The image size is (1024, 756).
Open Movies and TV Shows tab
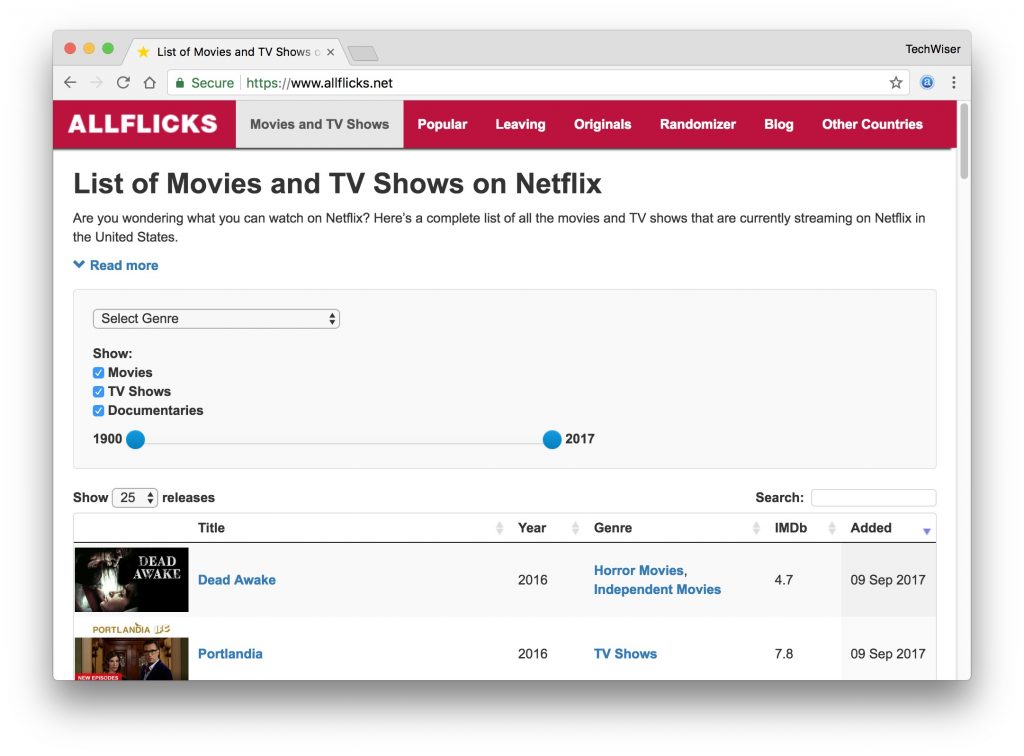[x=319, y=124]
